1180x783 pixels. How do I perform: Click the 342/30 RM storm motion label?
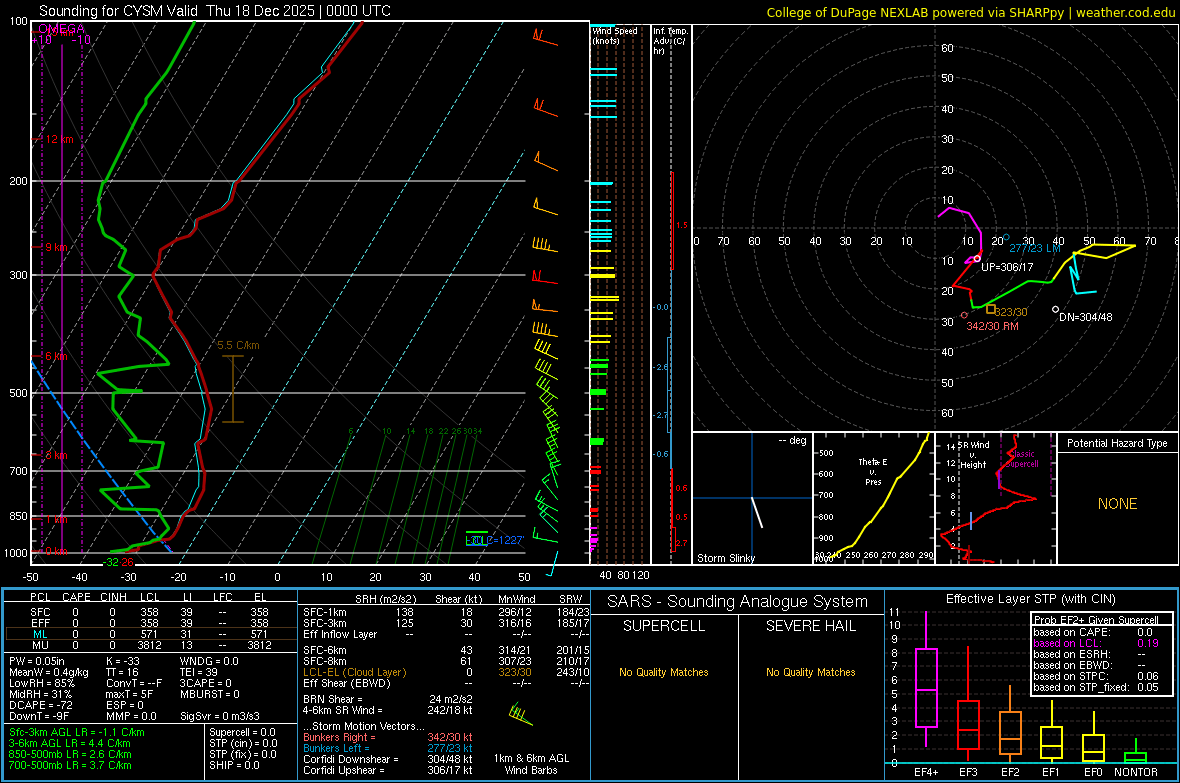(x=992, y=326)
